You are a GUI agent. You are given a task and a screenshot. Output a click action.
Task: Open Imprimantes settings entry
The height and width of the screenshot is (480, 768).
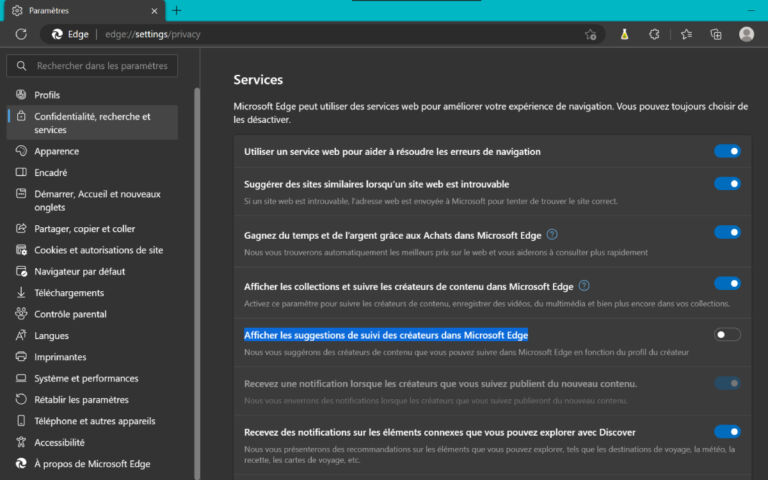pos(92,357)
